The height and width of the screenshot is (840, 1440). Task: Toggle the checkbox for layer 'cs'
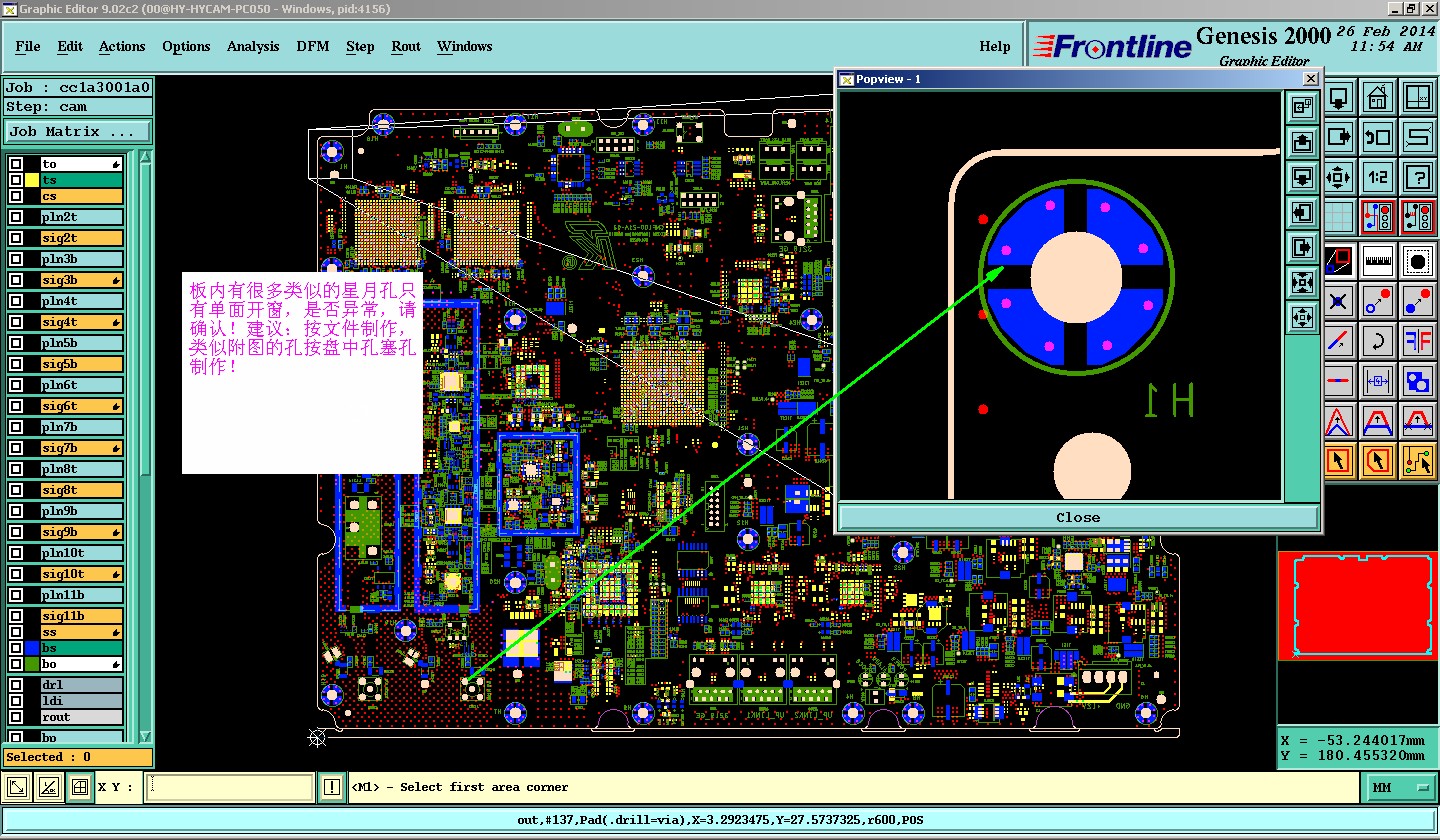click(x=16, y=197)
